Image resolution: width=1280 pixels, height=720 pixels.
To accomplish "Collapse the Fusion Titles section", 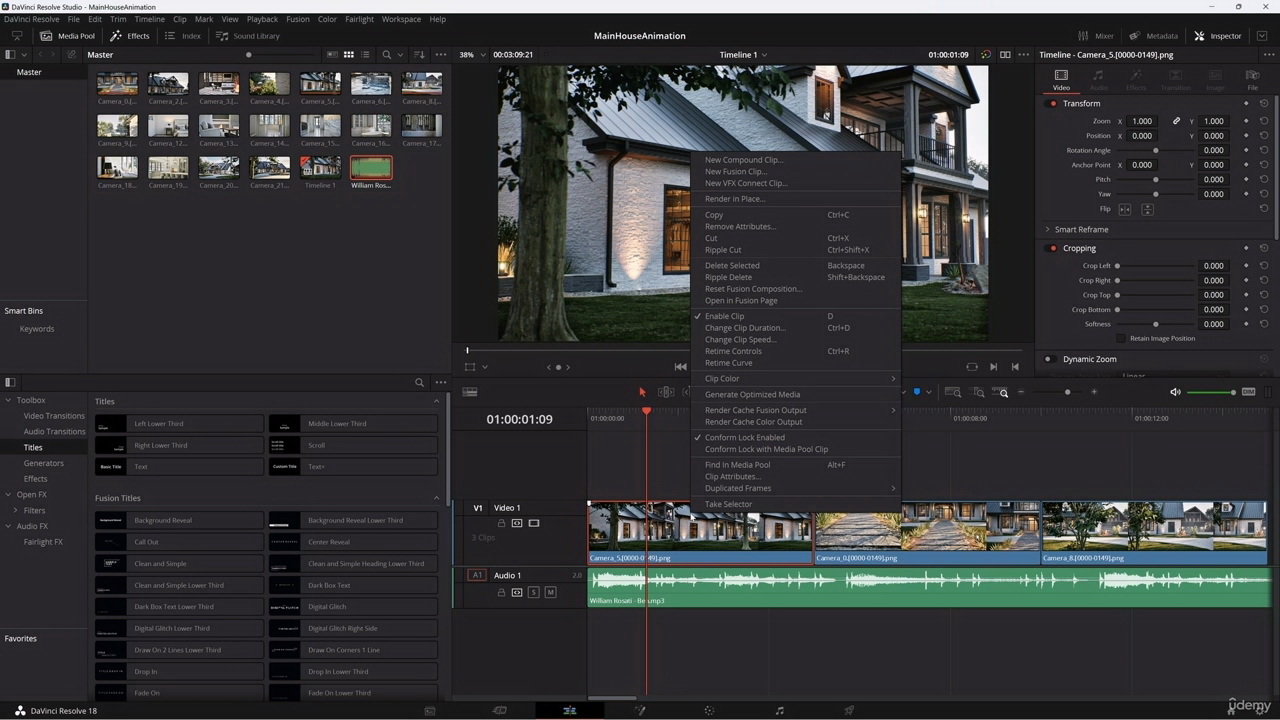I will click(x=436, y=498).
